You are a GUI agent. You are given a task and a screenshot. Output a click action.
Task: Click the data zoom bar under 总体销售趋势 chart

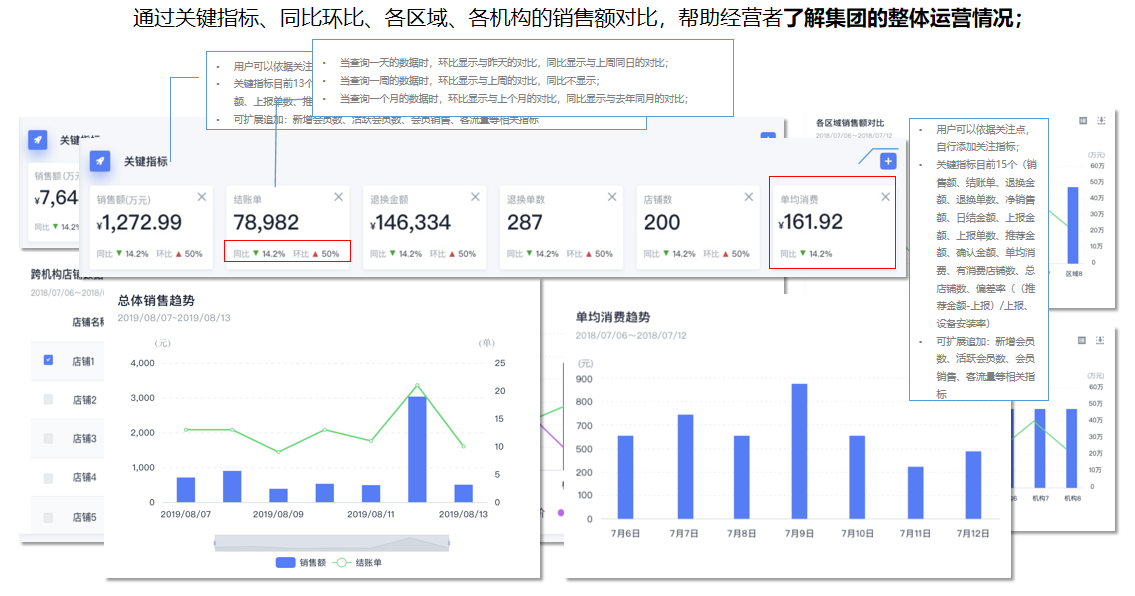pyautogui.click(x=332, y=542)
